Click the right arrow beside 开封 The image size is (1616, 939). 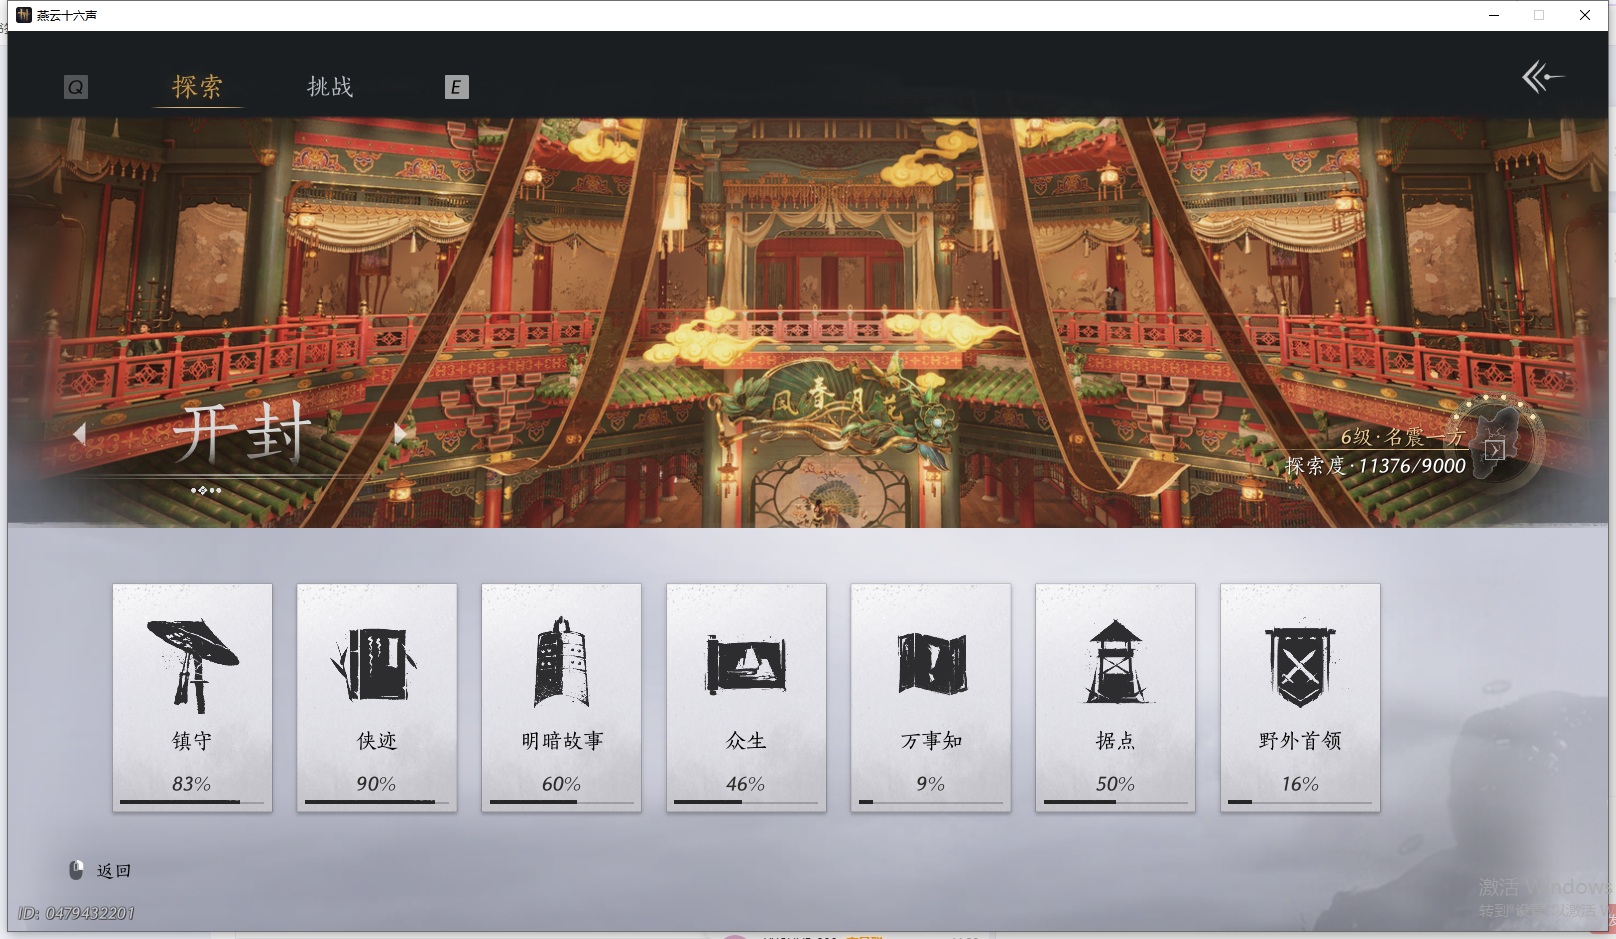tap(401, 432)
